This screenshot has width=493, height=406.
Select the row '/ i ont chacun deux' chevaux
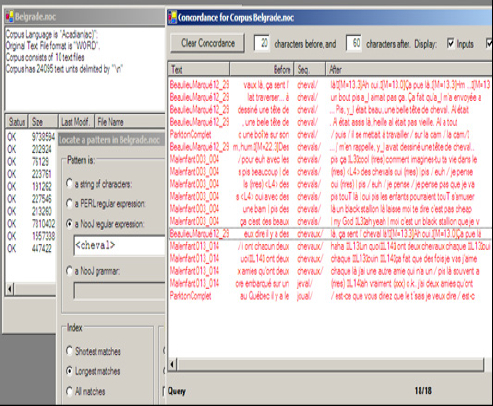point(330,246)
